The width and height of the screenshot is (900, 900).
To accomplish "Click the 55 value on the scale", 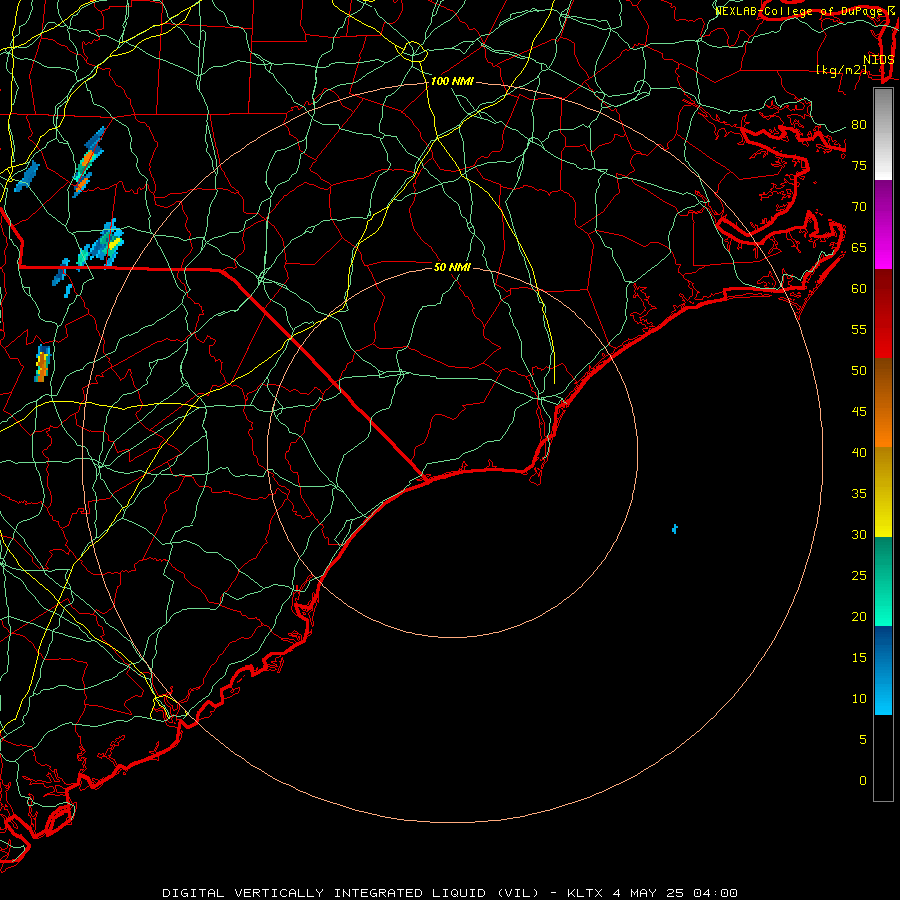I will 859,329.
